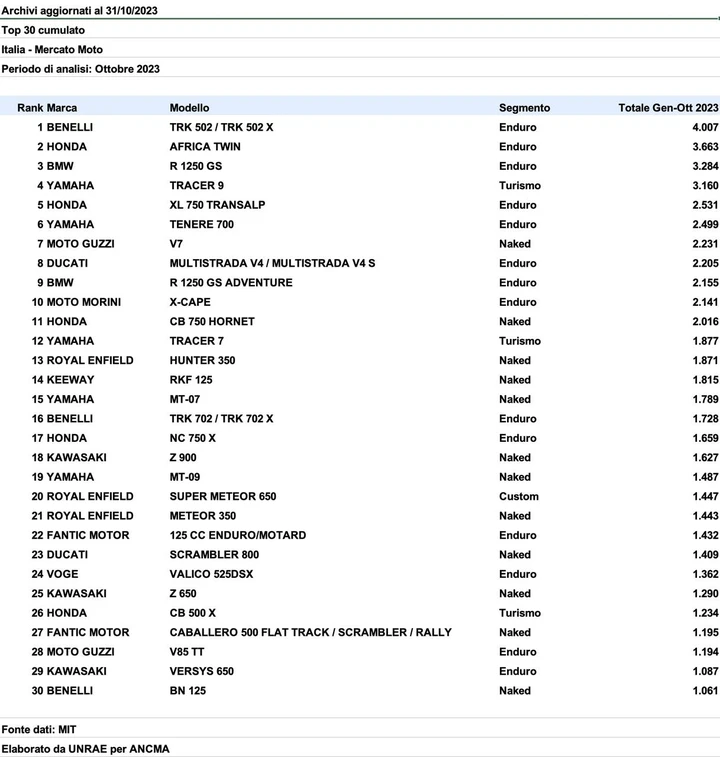The image size is (720, 757).
Task: Select the Modello column header
Action: click(189, 108)
